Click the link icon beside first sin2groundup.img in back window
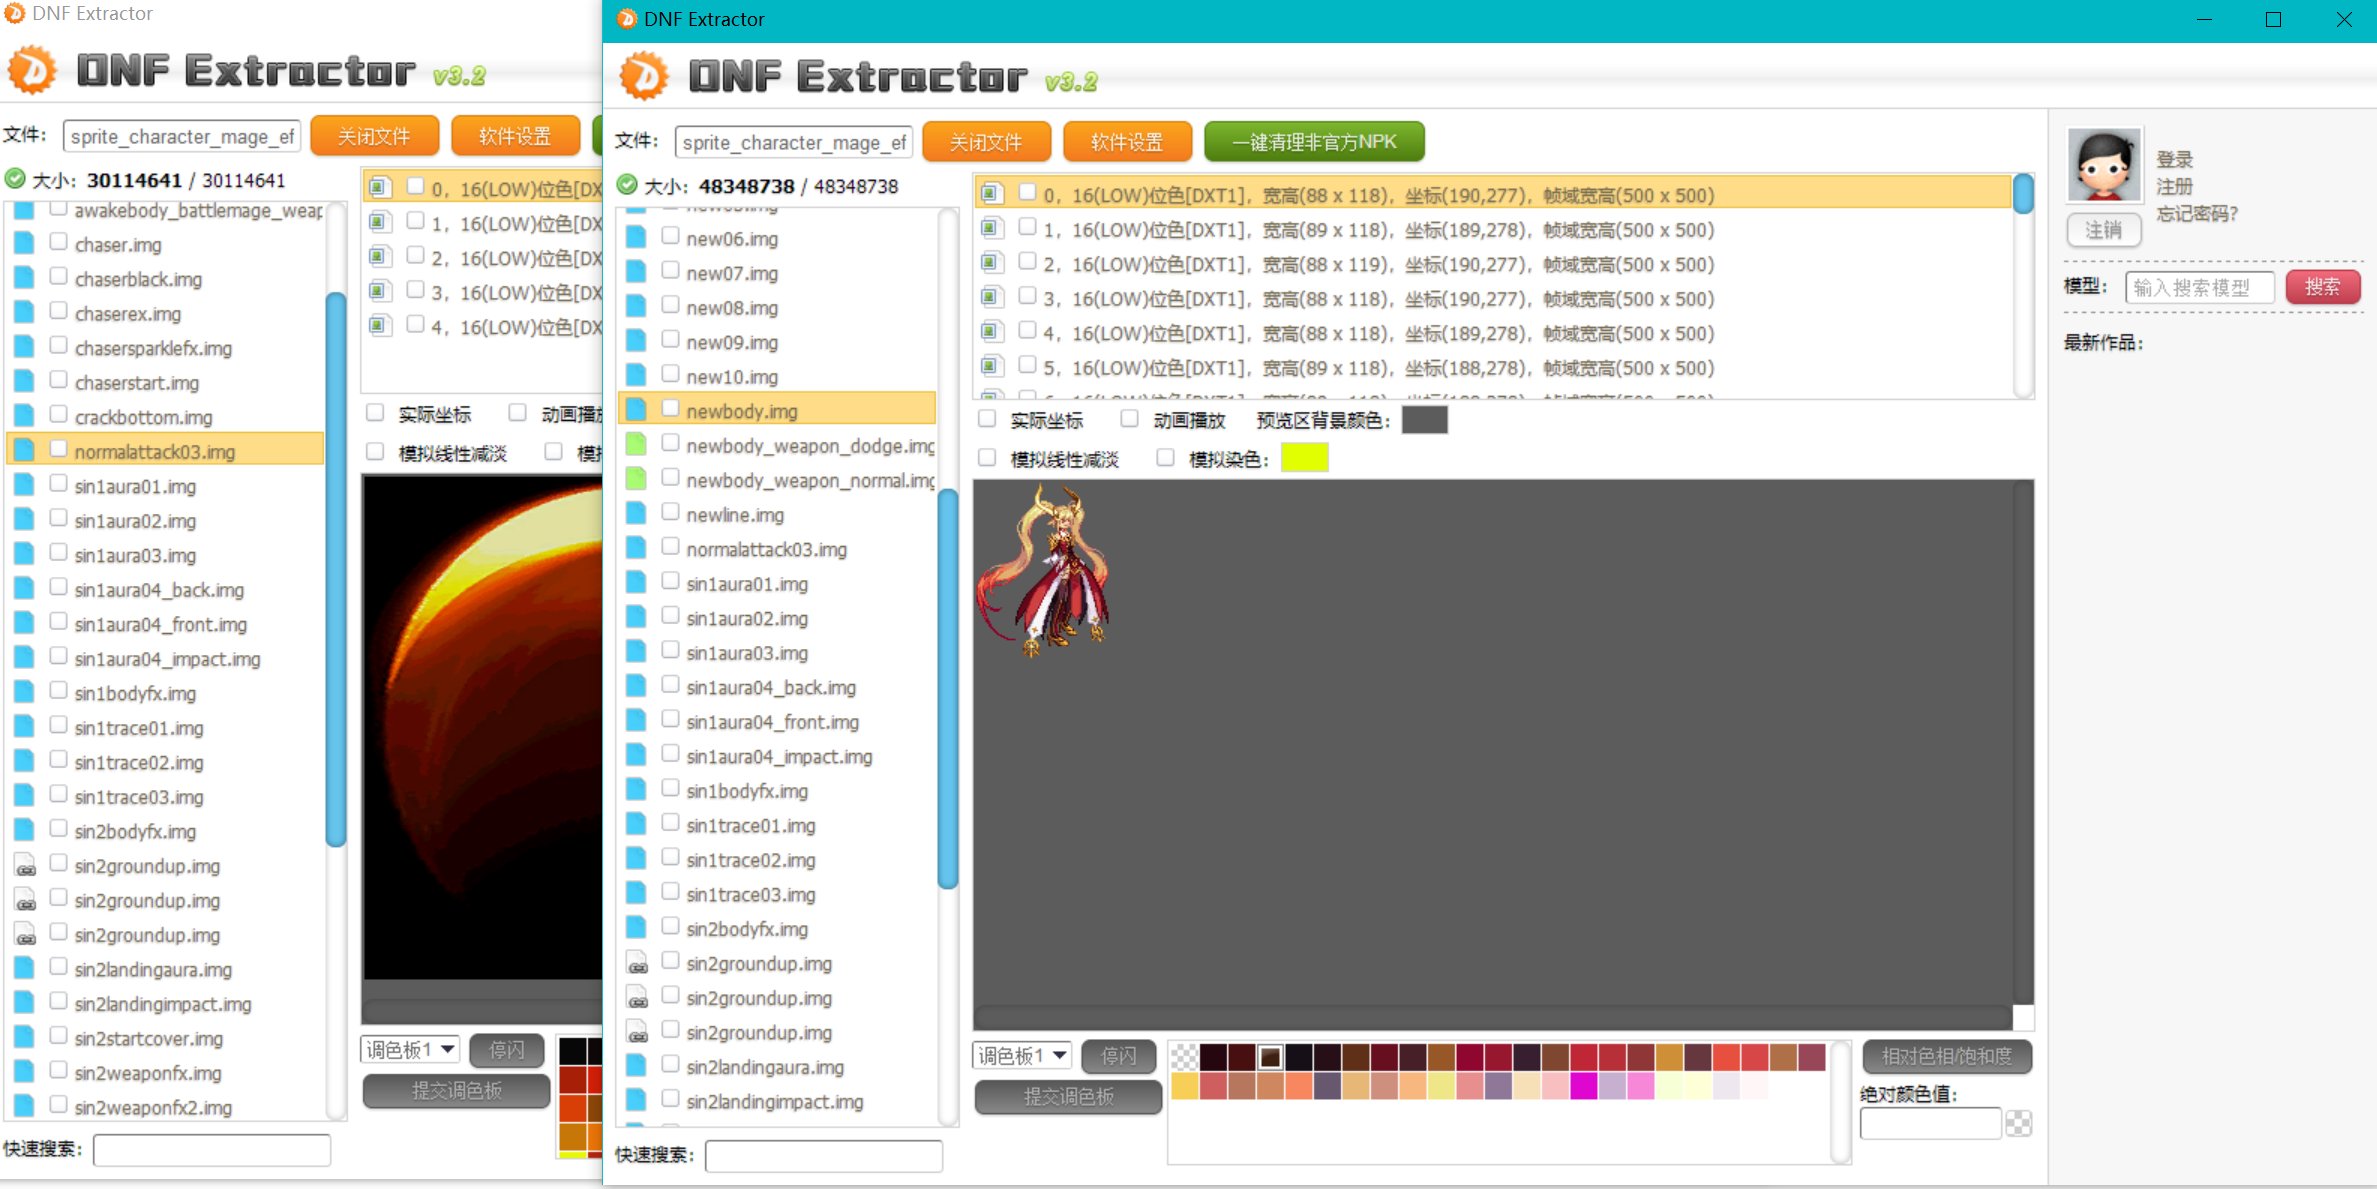 pyautogui.click(x=25, y=865)
